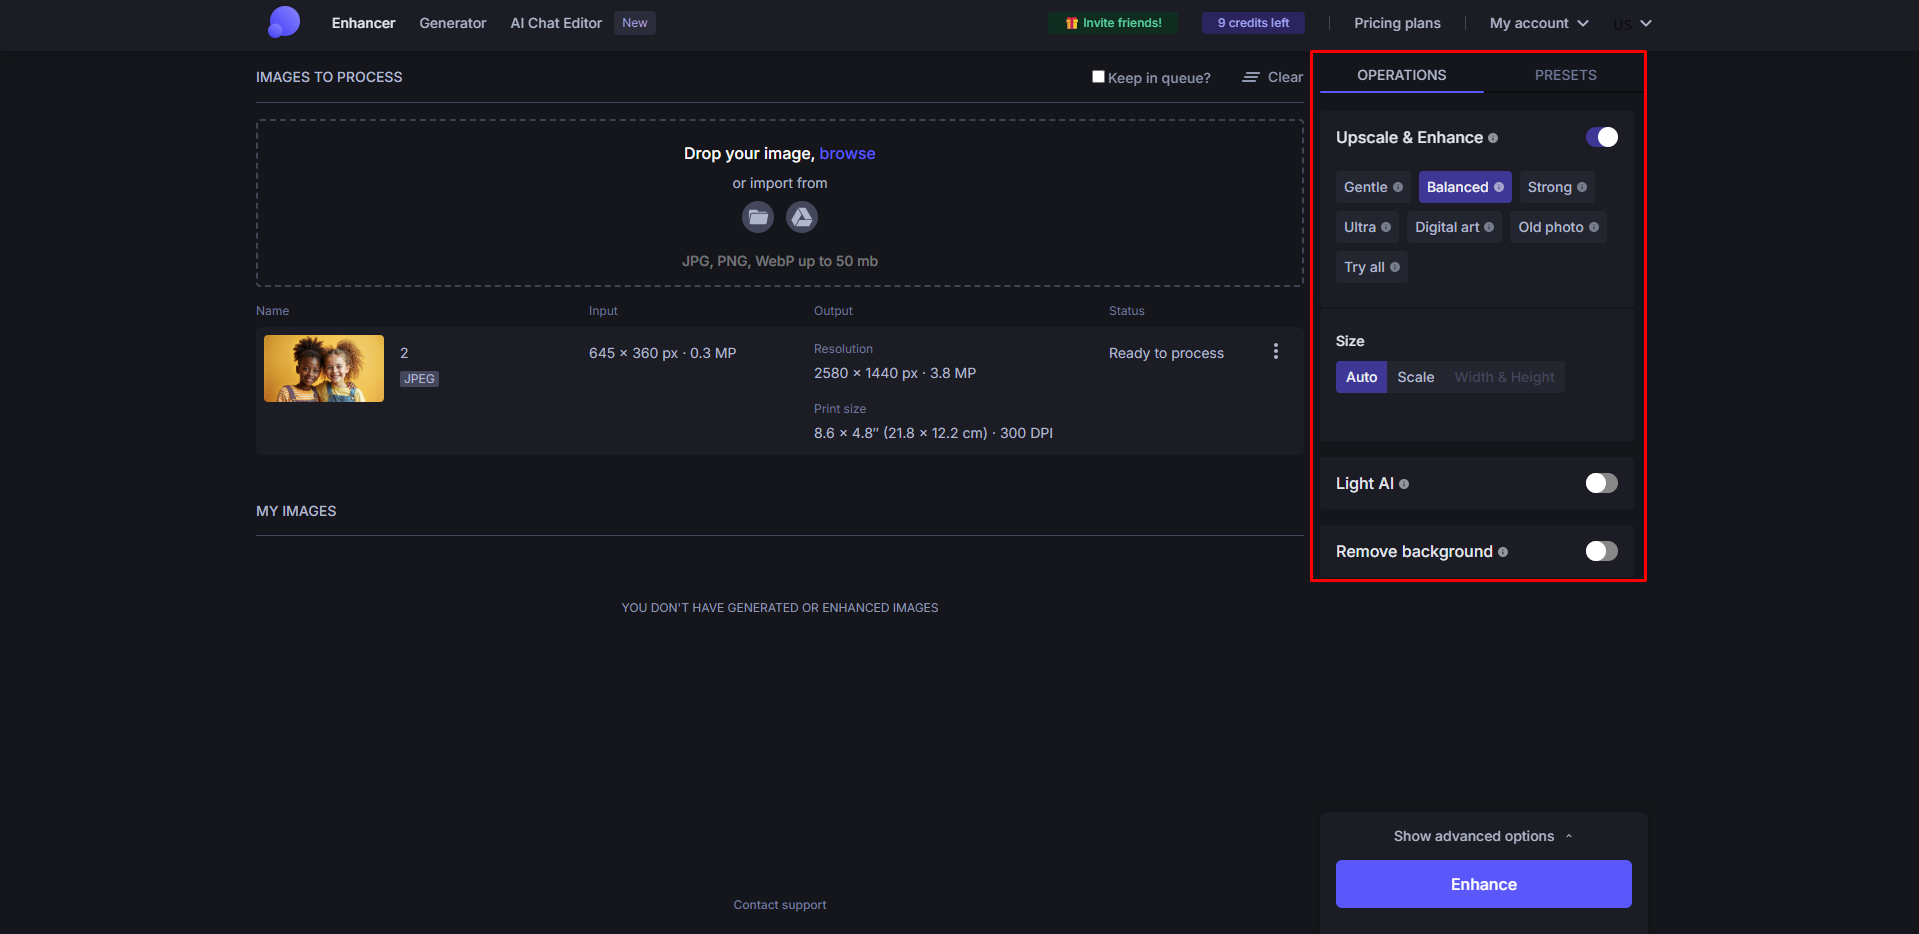Switch to the Operations tab
This screenshot has width=1919, height=934.
[1401, 75]
